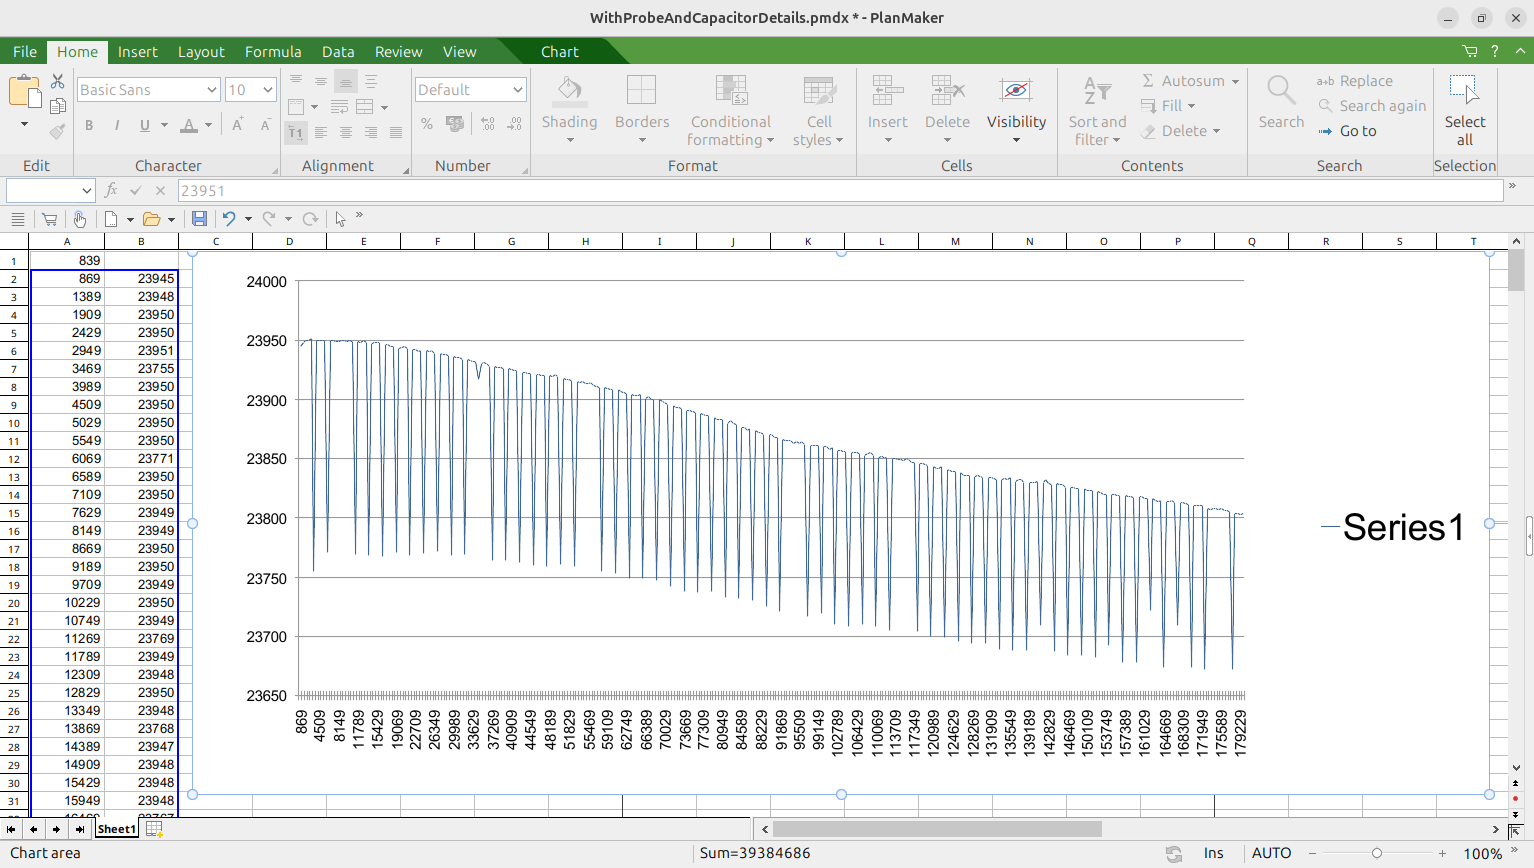Open the font size 10 dropdown
Image resolution: width=1534 pixels, height=868 pixels.
pyautogui.click(x=268, y=90)
